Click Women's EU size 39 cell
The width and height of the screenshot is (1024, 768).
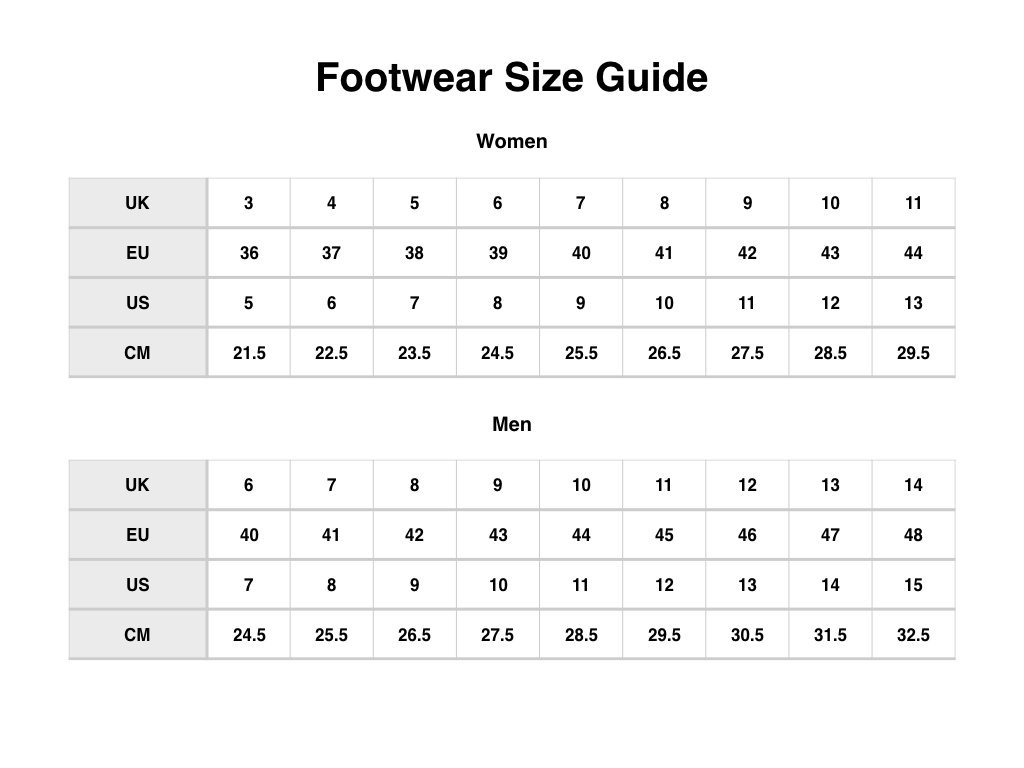(498, 253)
